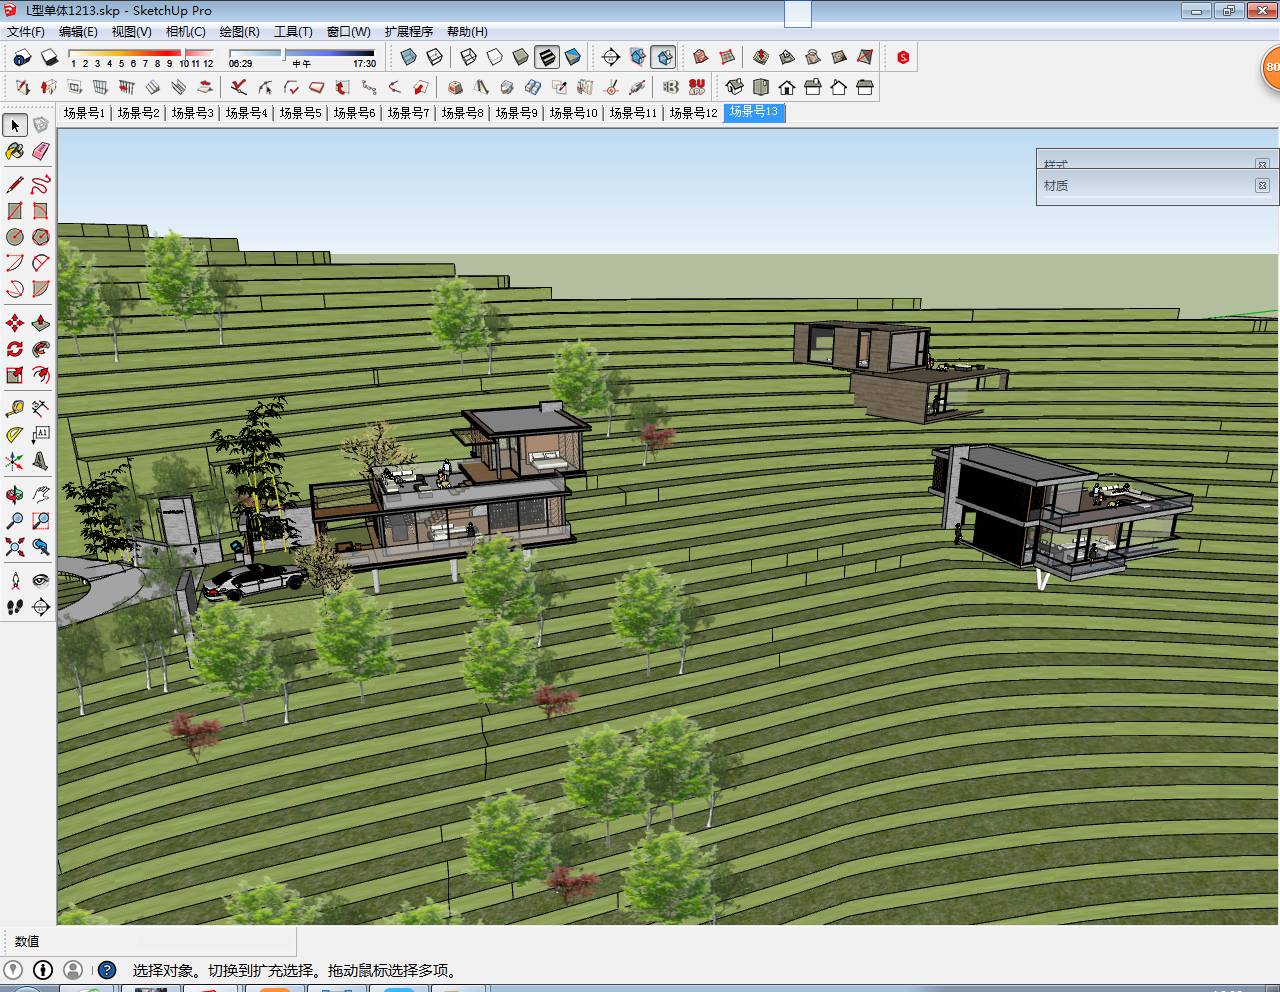The width and height of the screenshot is (1280, 992).
Task: Select the Rotate tool
Action: [x=15, y=349]
